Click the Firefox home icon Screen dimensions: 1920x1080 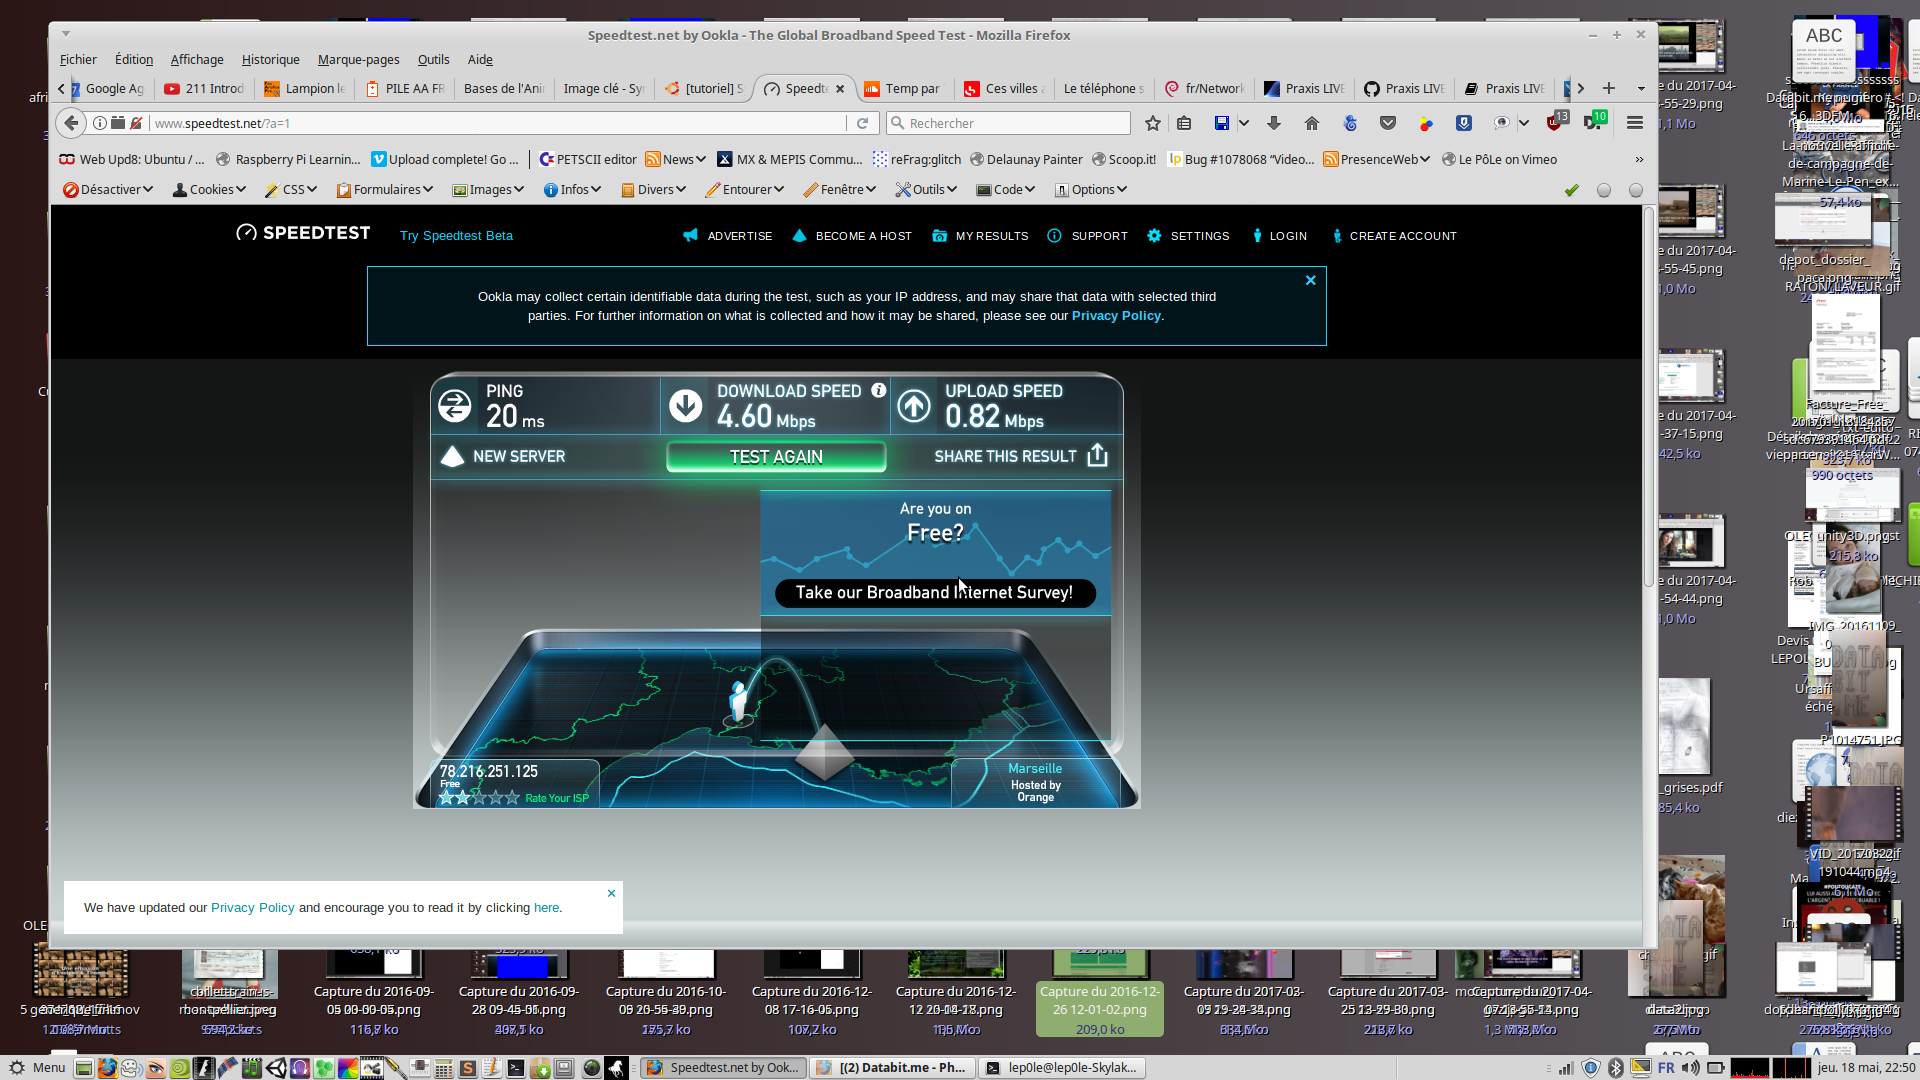(1312, 123)
